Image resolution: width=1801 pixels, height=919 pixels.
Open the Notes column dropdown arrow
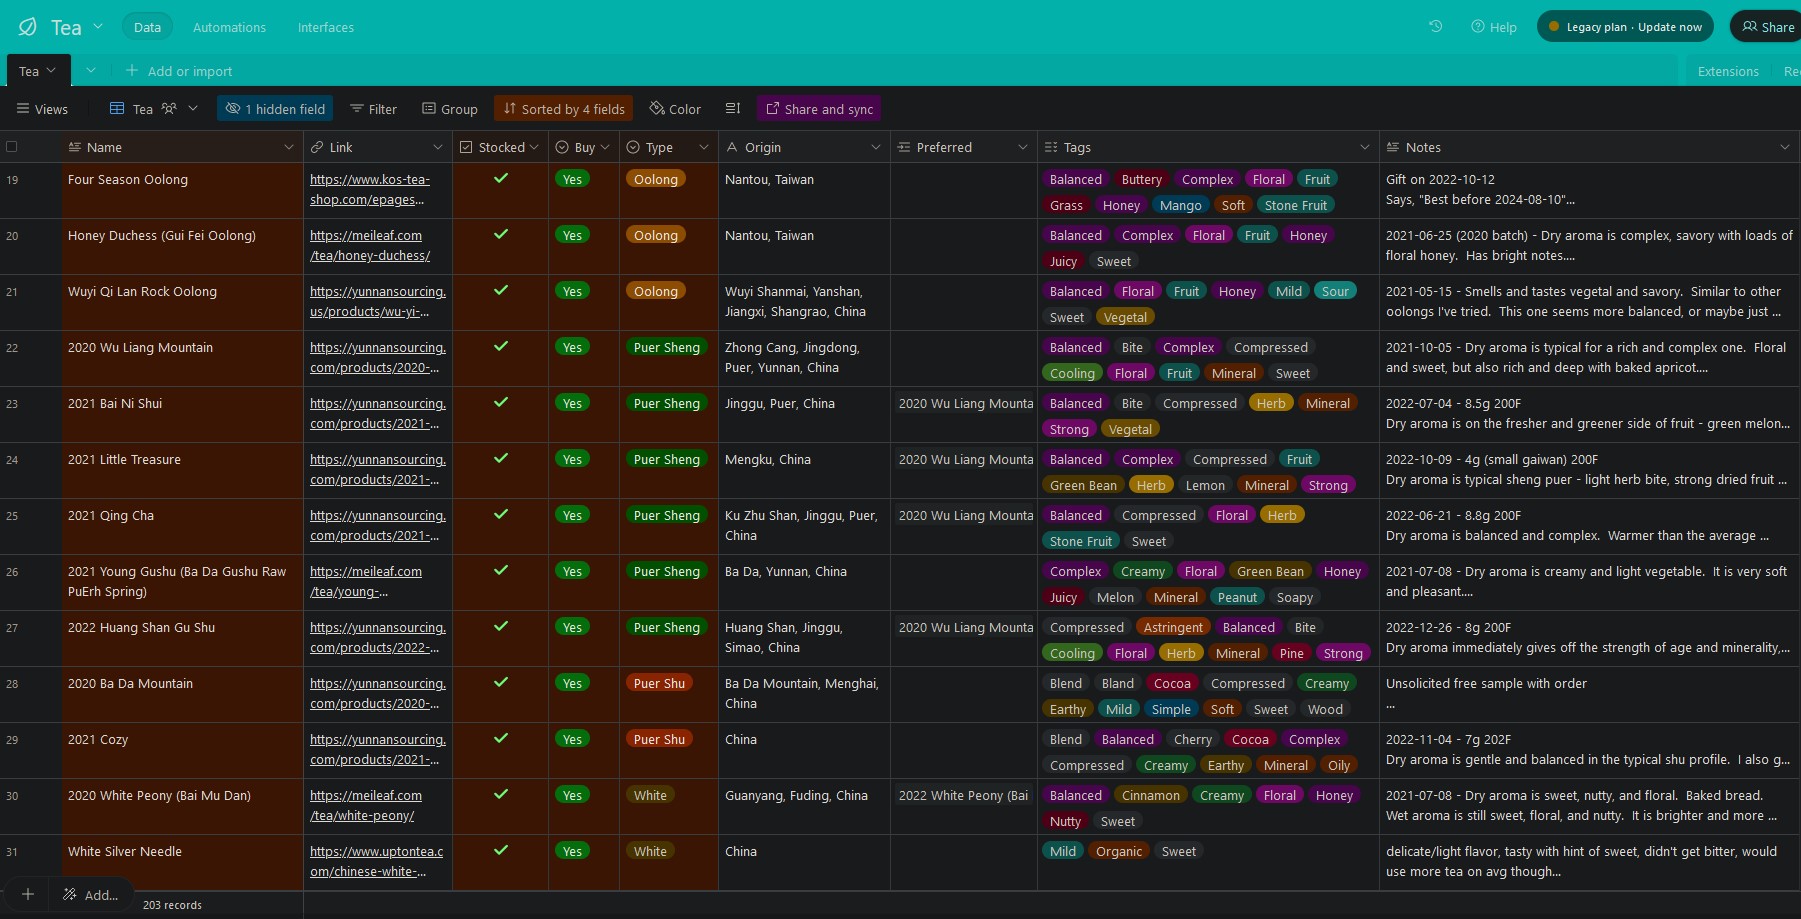tap(1785, 147)
